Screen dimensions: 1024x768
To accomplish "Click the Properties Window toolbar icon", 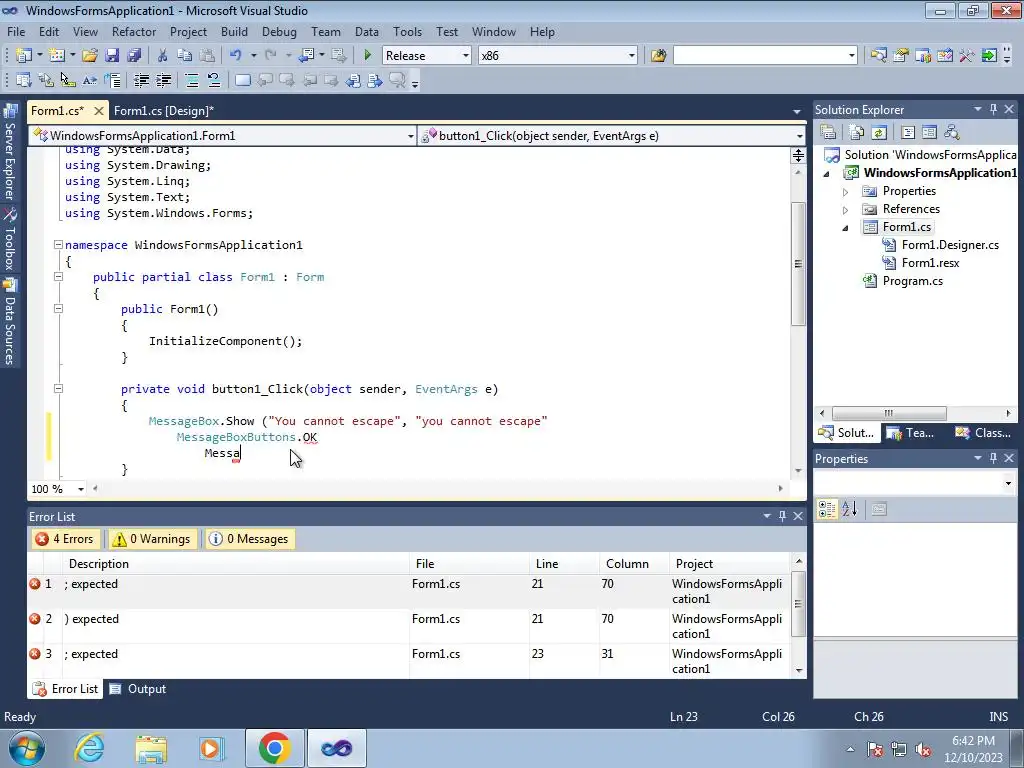I will click(901, 56).
